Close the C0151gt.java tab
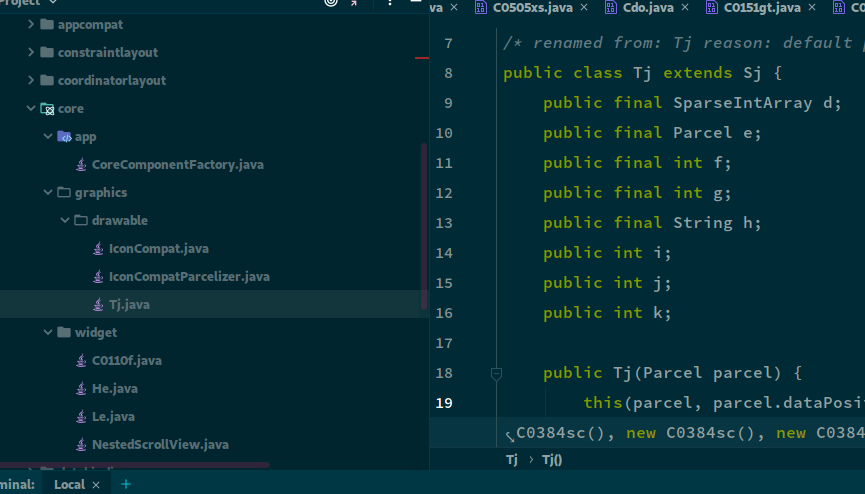Screen dimensions: 865x494 (812, 7)
